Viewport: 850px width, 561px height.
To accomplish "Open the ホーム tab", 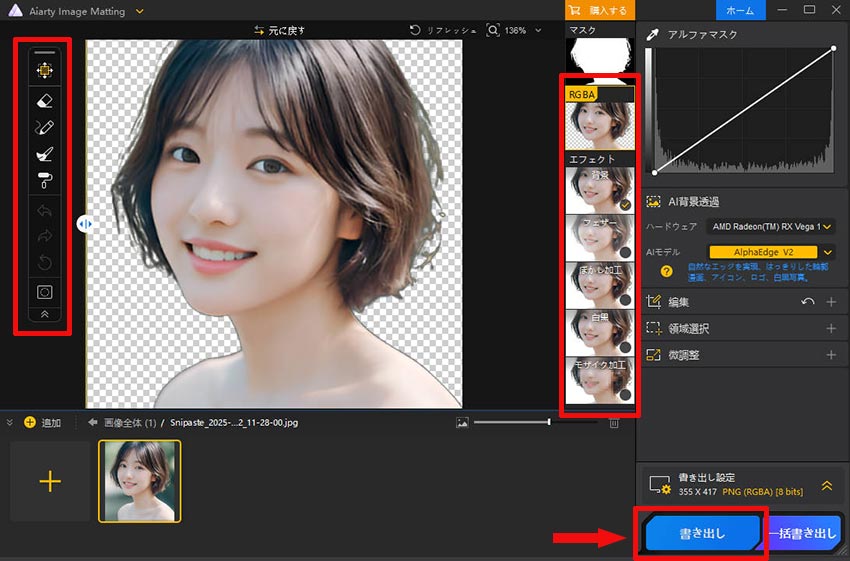I will tap(740, 10).
